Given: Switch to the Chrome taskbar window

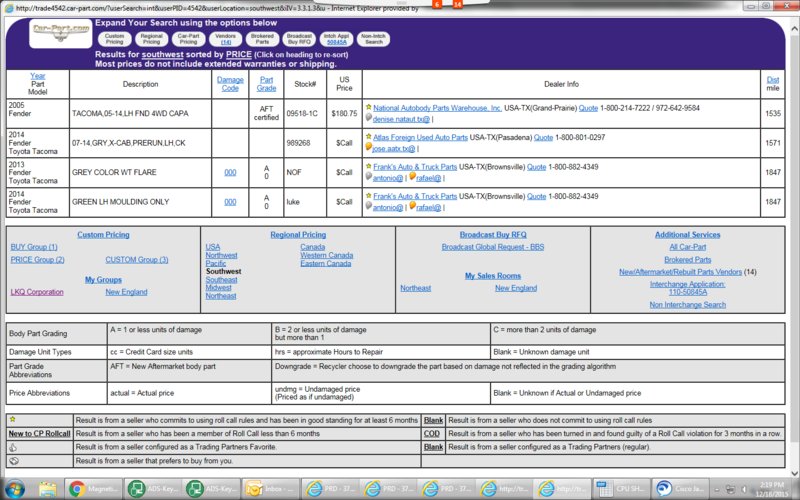Looking at the screenshot, I should tap(94, 489).
